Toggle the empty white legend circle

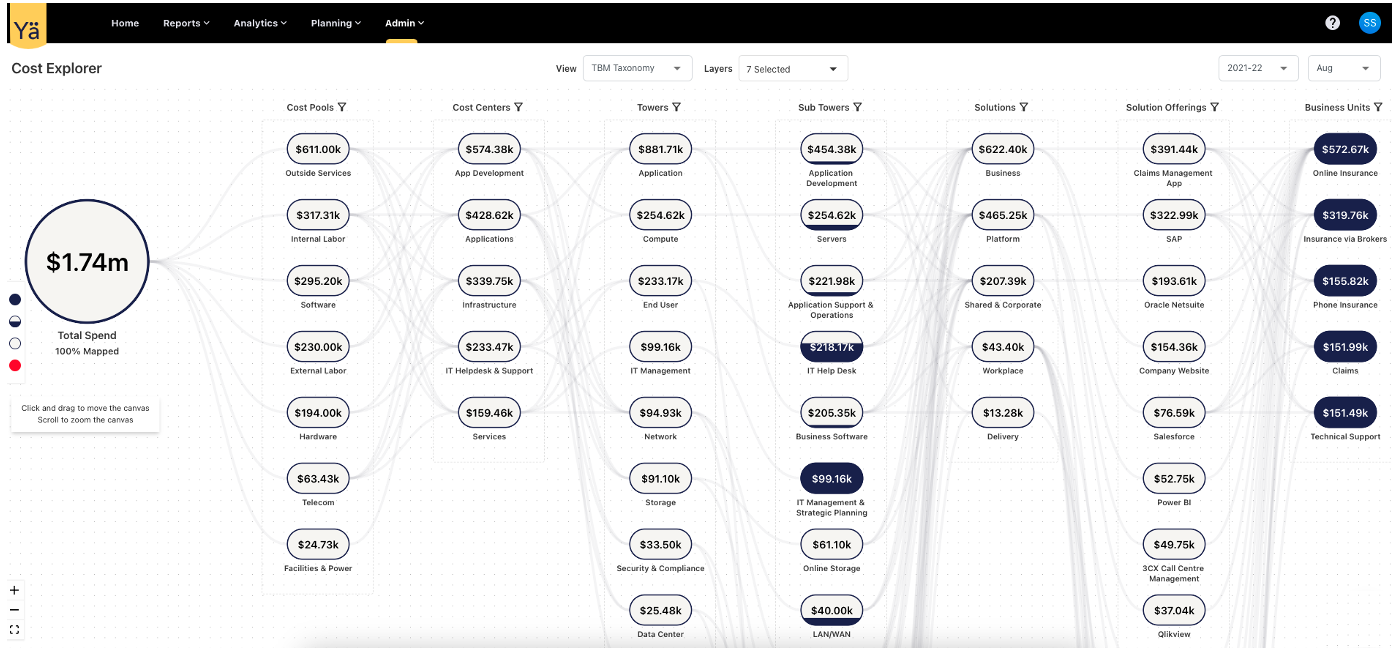[15, 343]
